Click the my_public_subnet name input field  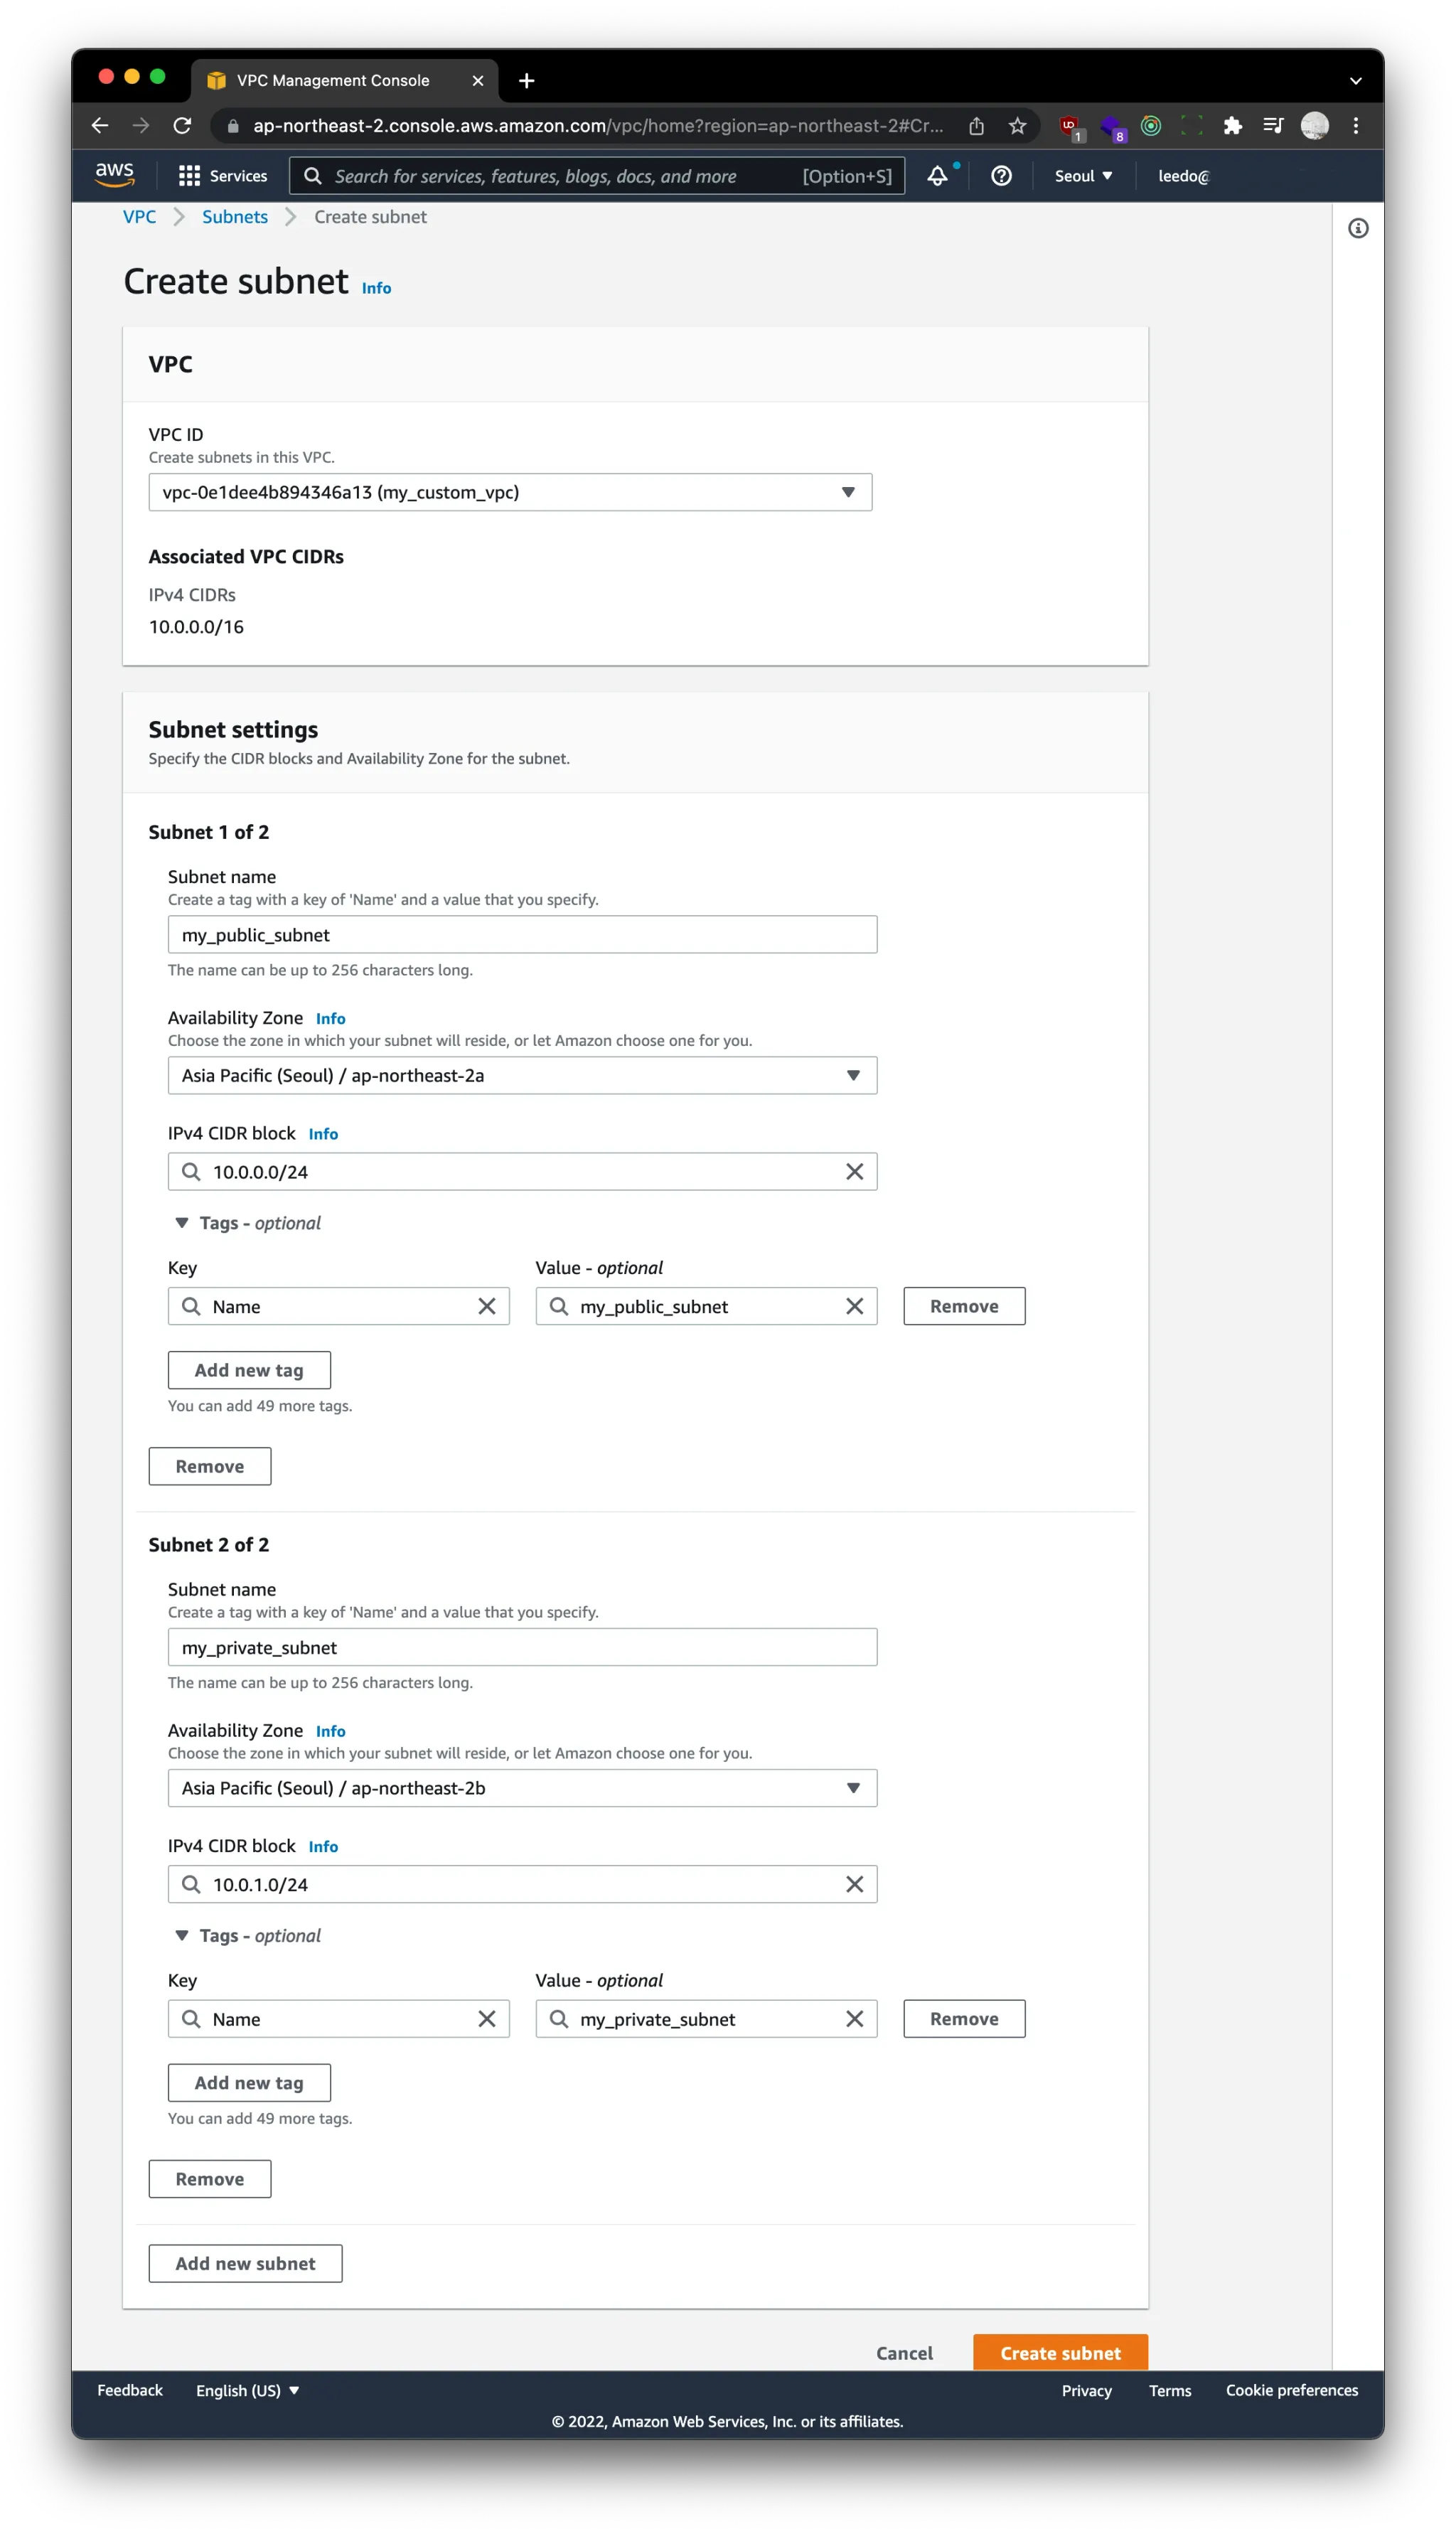click(x=522, y=935)
